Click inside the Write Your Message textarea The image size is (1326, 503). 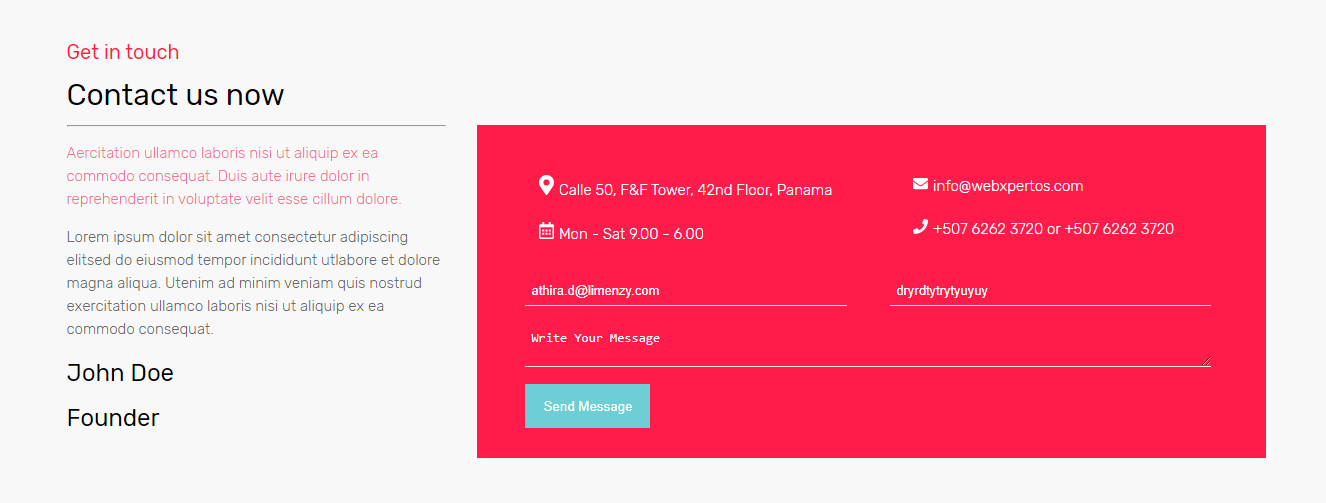(868, 345)
